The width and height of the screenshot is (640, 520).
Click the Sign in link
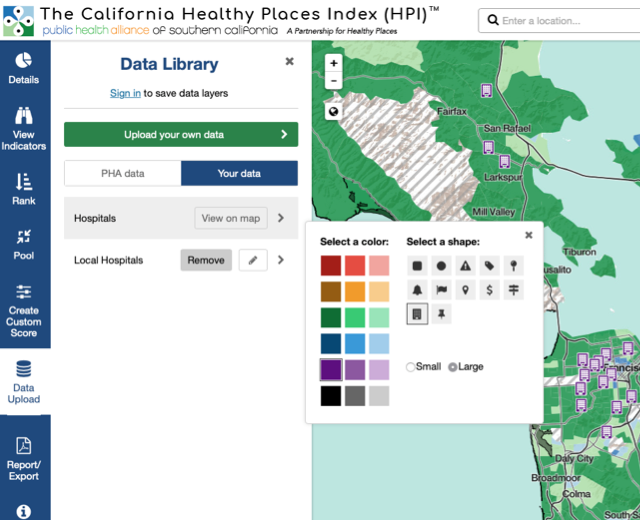125,93
